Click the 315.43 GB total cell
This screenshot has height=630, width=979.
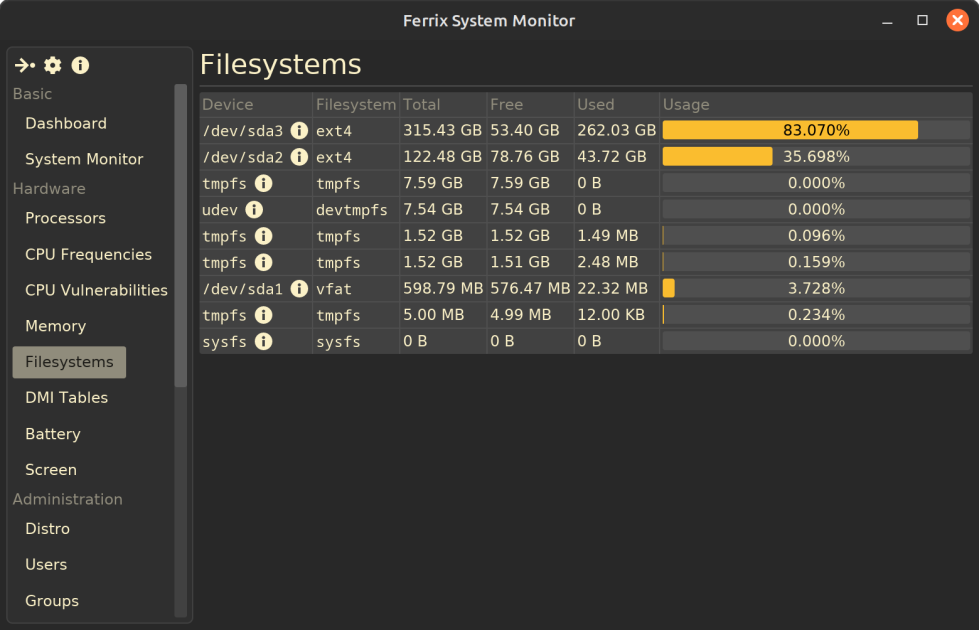point(442,130)
